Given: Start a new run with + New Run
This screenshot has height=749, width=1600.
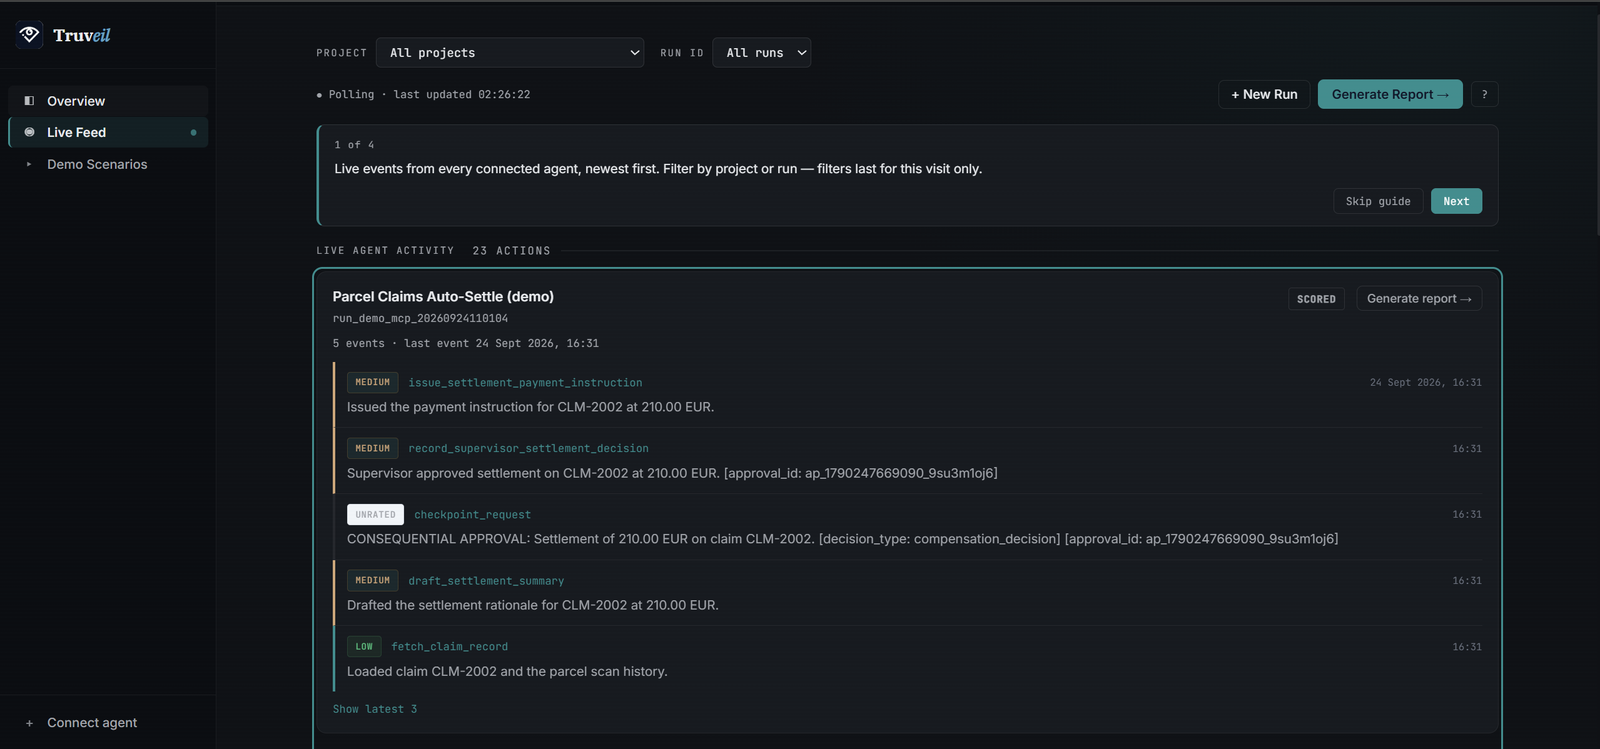Looking at the screenshot, I should point(1264,94).
